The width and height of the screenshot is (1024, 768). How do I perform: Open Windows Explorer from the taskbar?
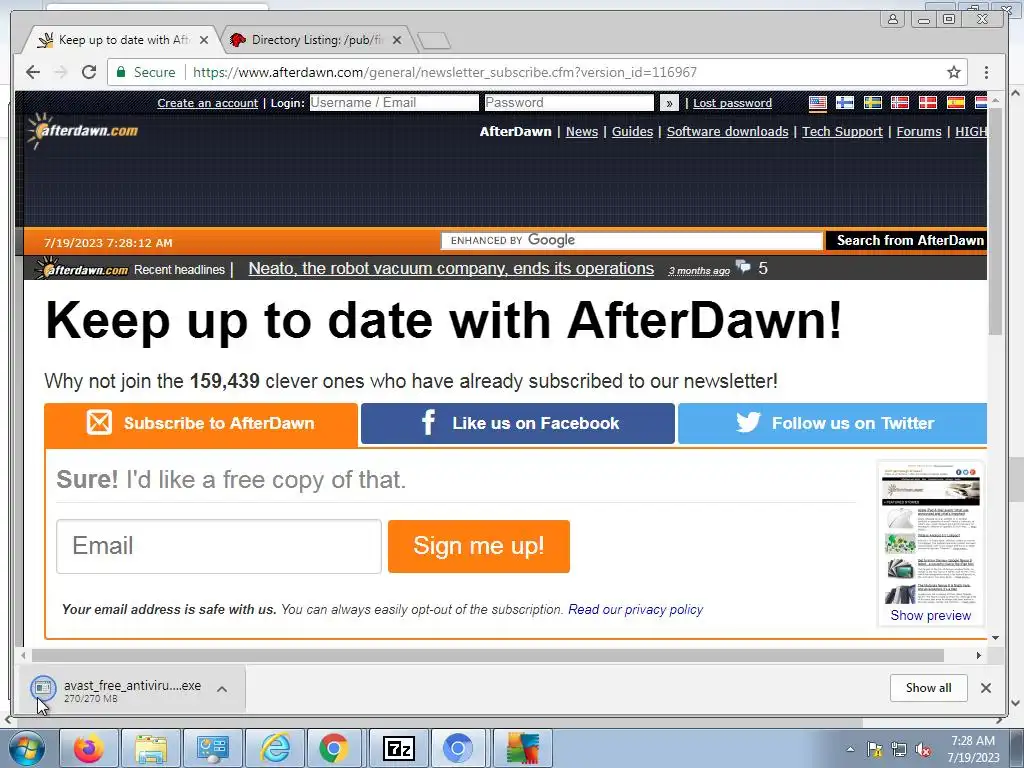151,748
